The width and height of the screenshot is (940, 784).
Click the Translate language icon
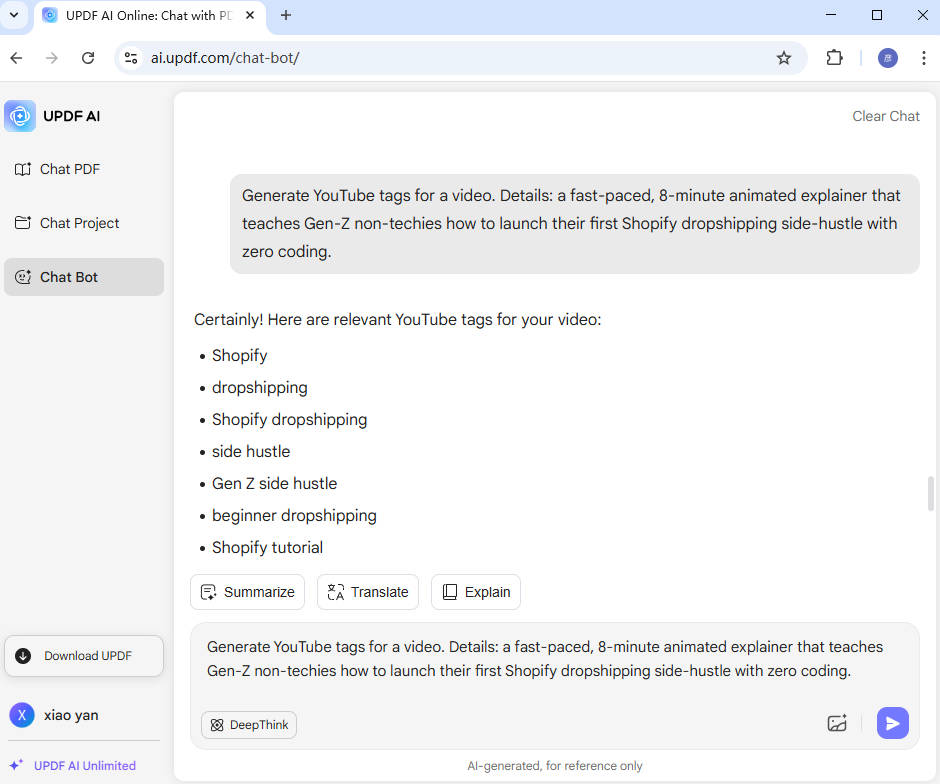tap(336, 592)
